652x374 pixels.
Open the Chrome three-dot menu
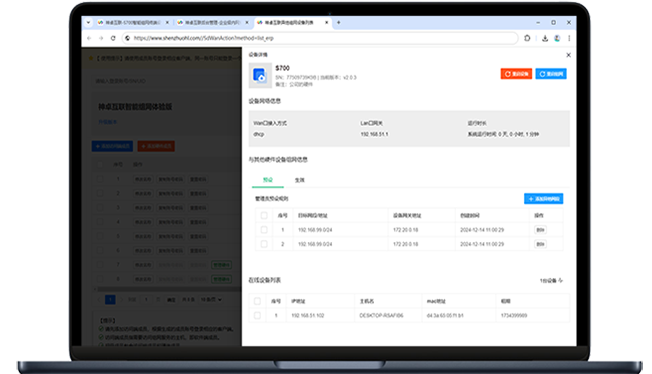tap(569, 38)
